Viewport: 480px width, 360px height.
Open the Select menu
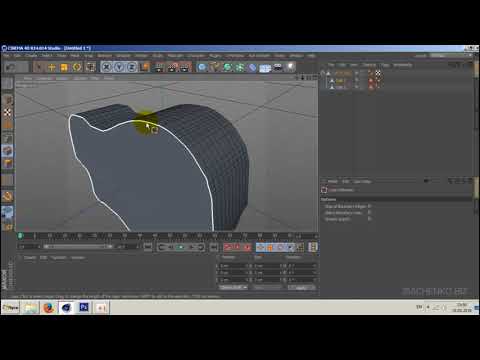pyautogui.click(x=47, y=56)
